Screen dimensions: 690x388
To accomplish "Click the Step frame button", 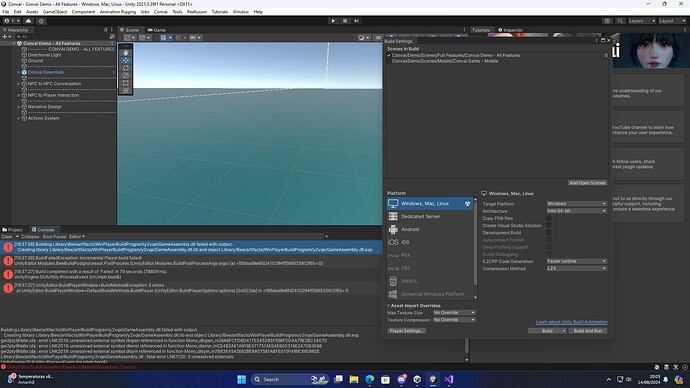I will [x=356, y=21].
